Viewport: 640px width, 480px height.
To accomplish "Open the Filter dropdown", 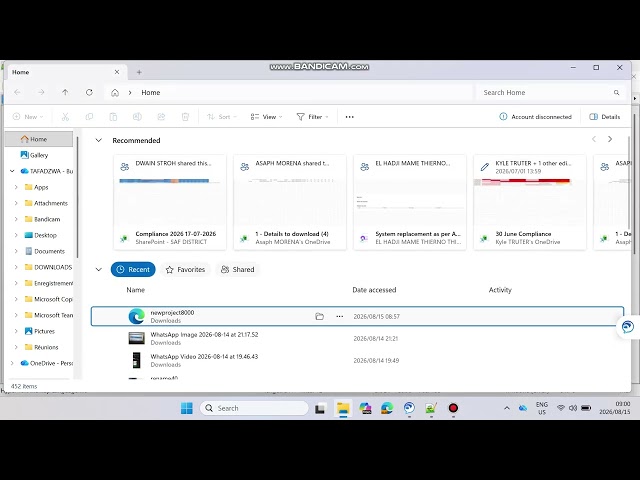I will pyautogui.click(x=312, y=117).
